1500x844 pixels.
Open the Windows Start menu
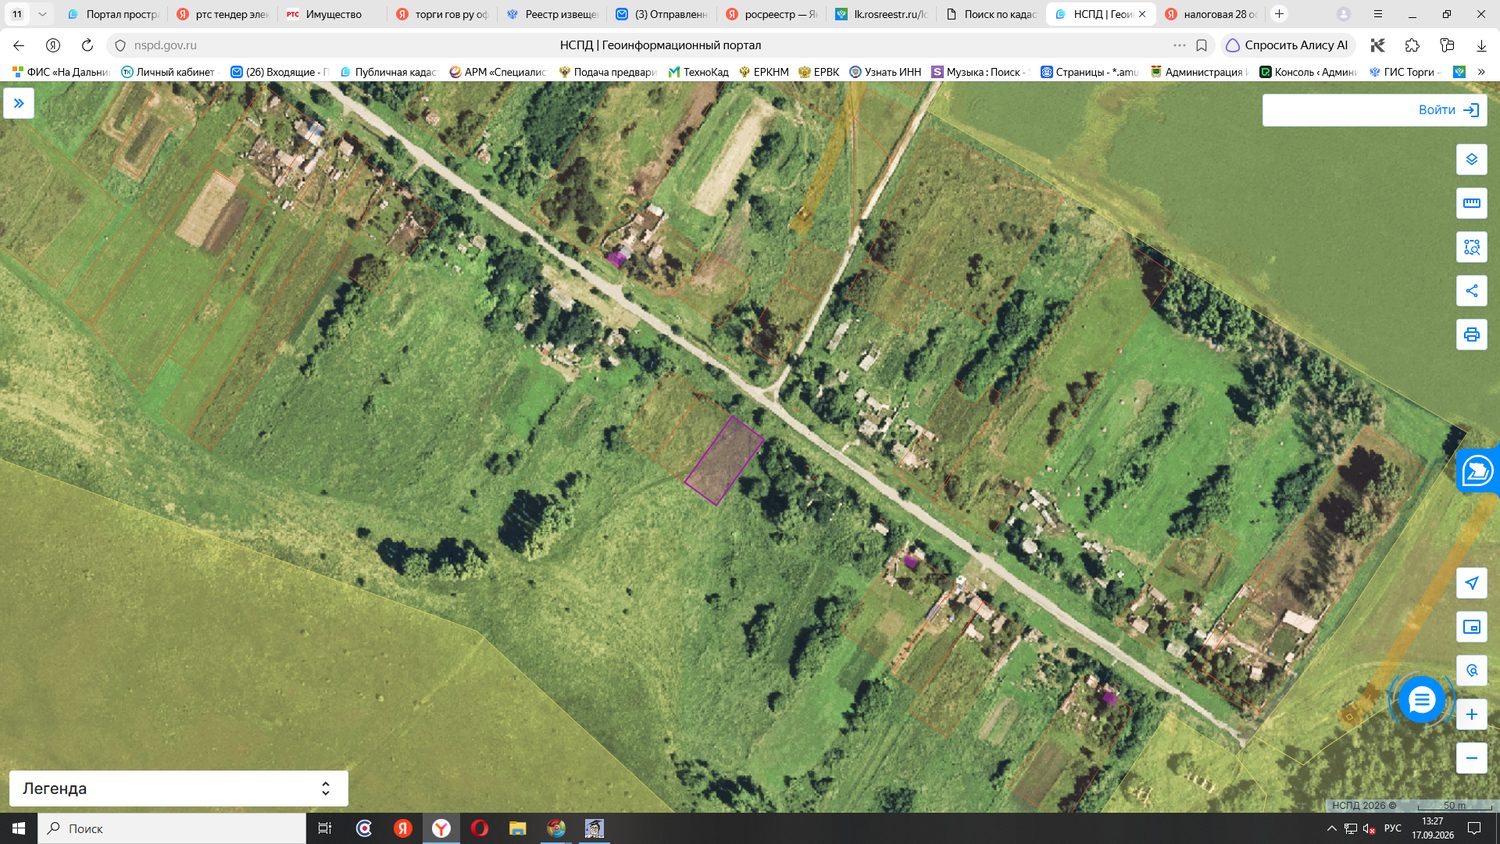pyautogui.click(x=18, y=828)
